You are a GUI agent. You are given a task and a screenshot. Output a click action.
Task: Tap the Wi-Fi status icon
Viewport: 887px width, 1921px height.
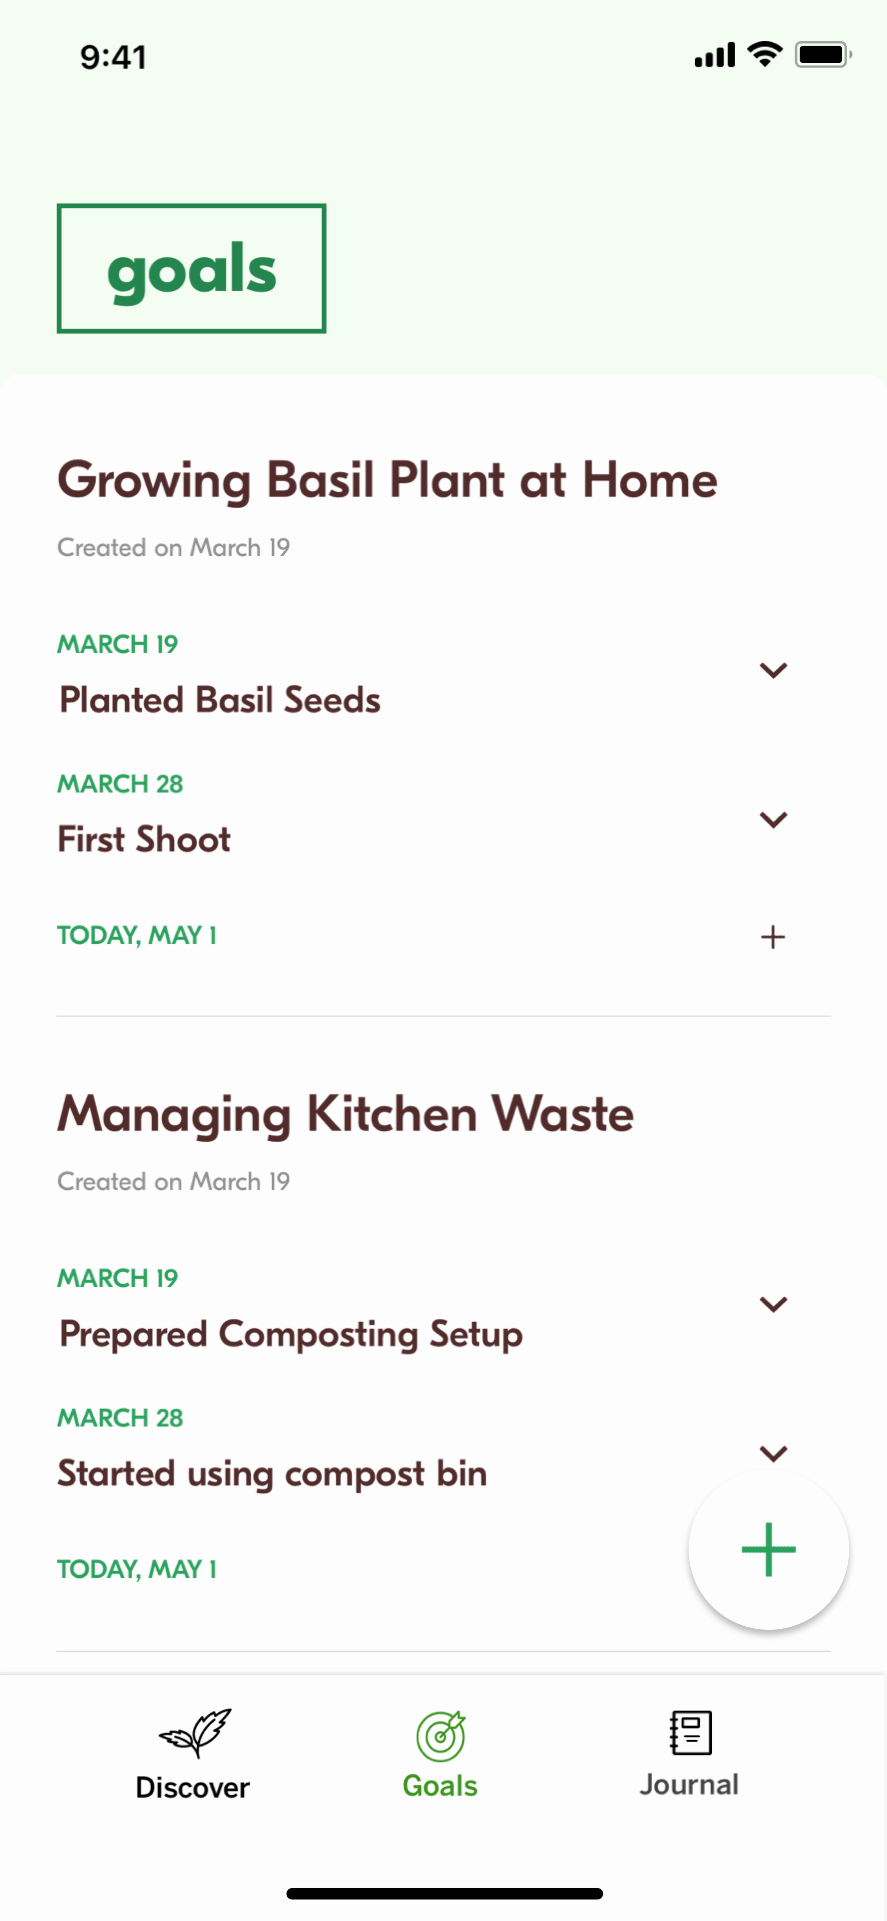[x=765, y=54]
